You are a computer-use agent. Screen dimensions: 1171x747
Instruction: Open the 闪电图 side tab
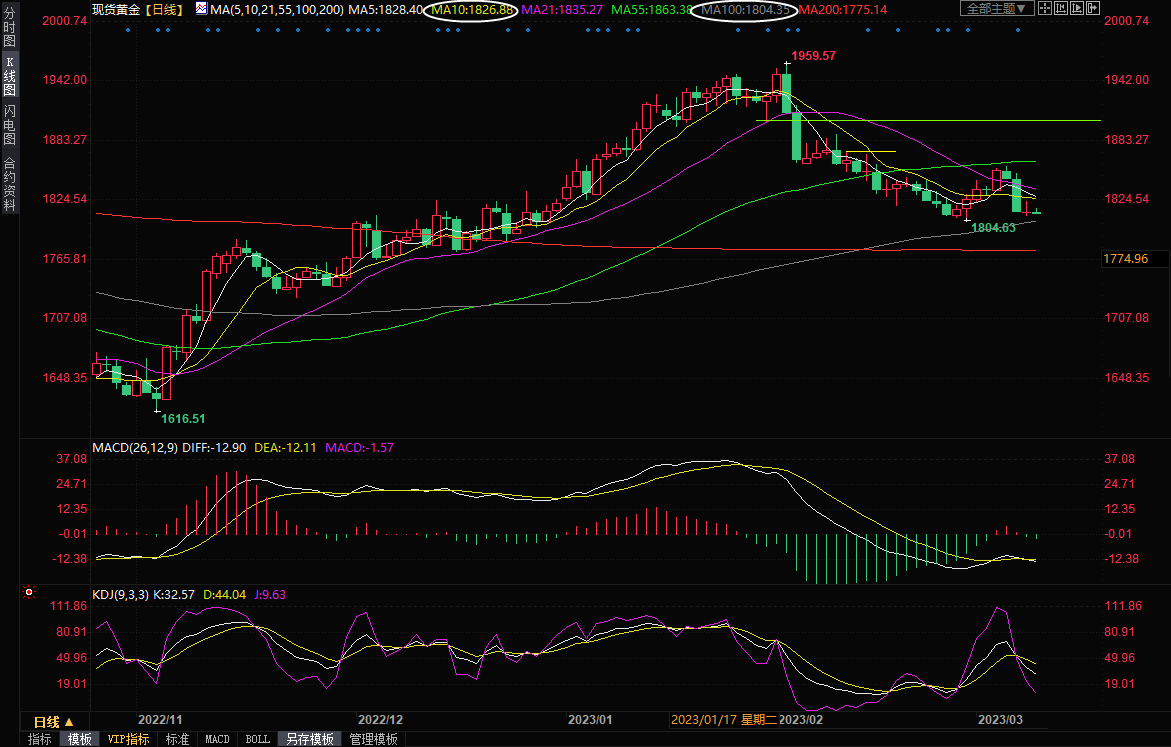coord(9,124)
